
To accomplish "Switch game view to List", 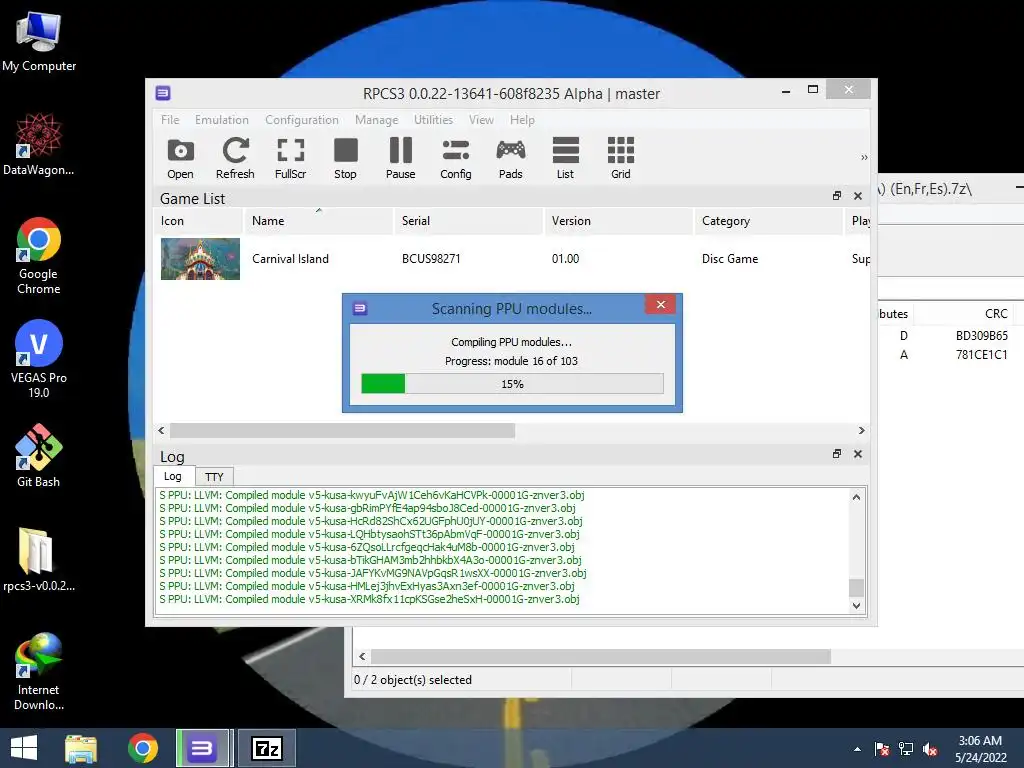I will point(566,158).
